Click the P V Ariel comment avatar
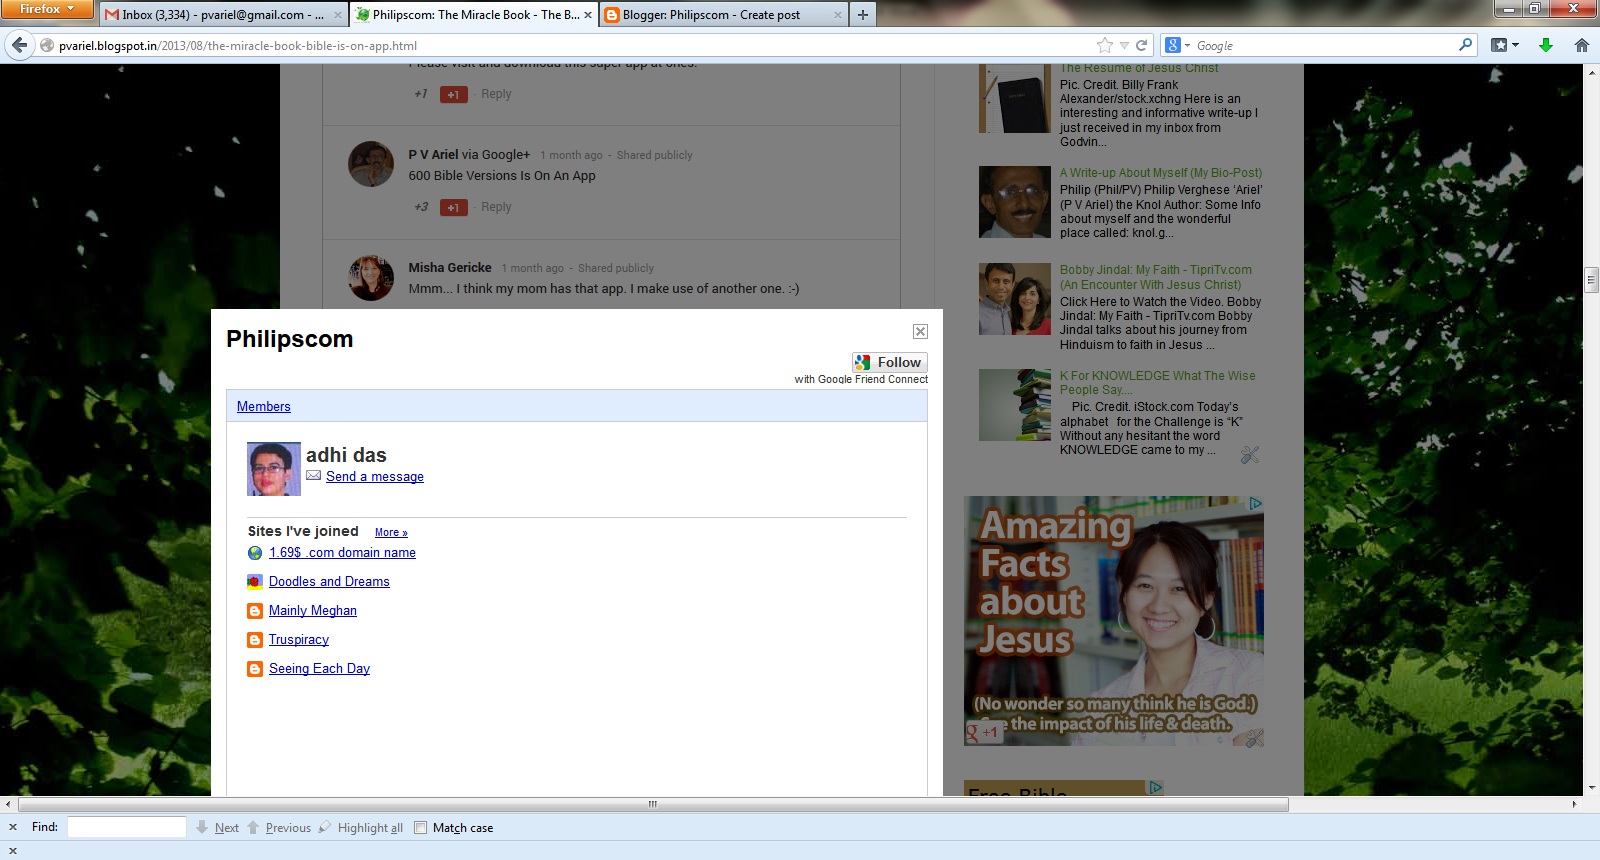The height and width of the screenshot is (860, 1600). 371,164
